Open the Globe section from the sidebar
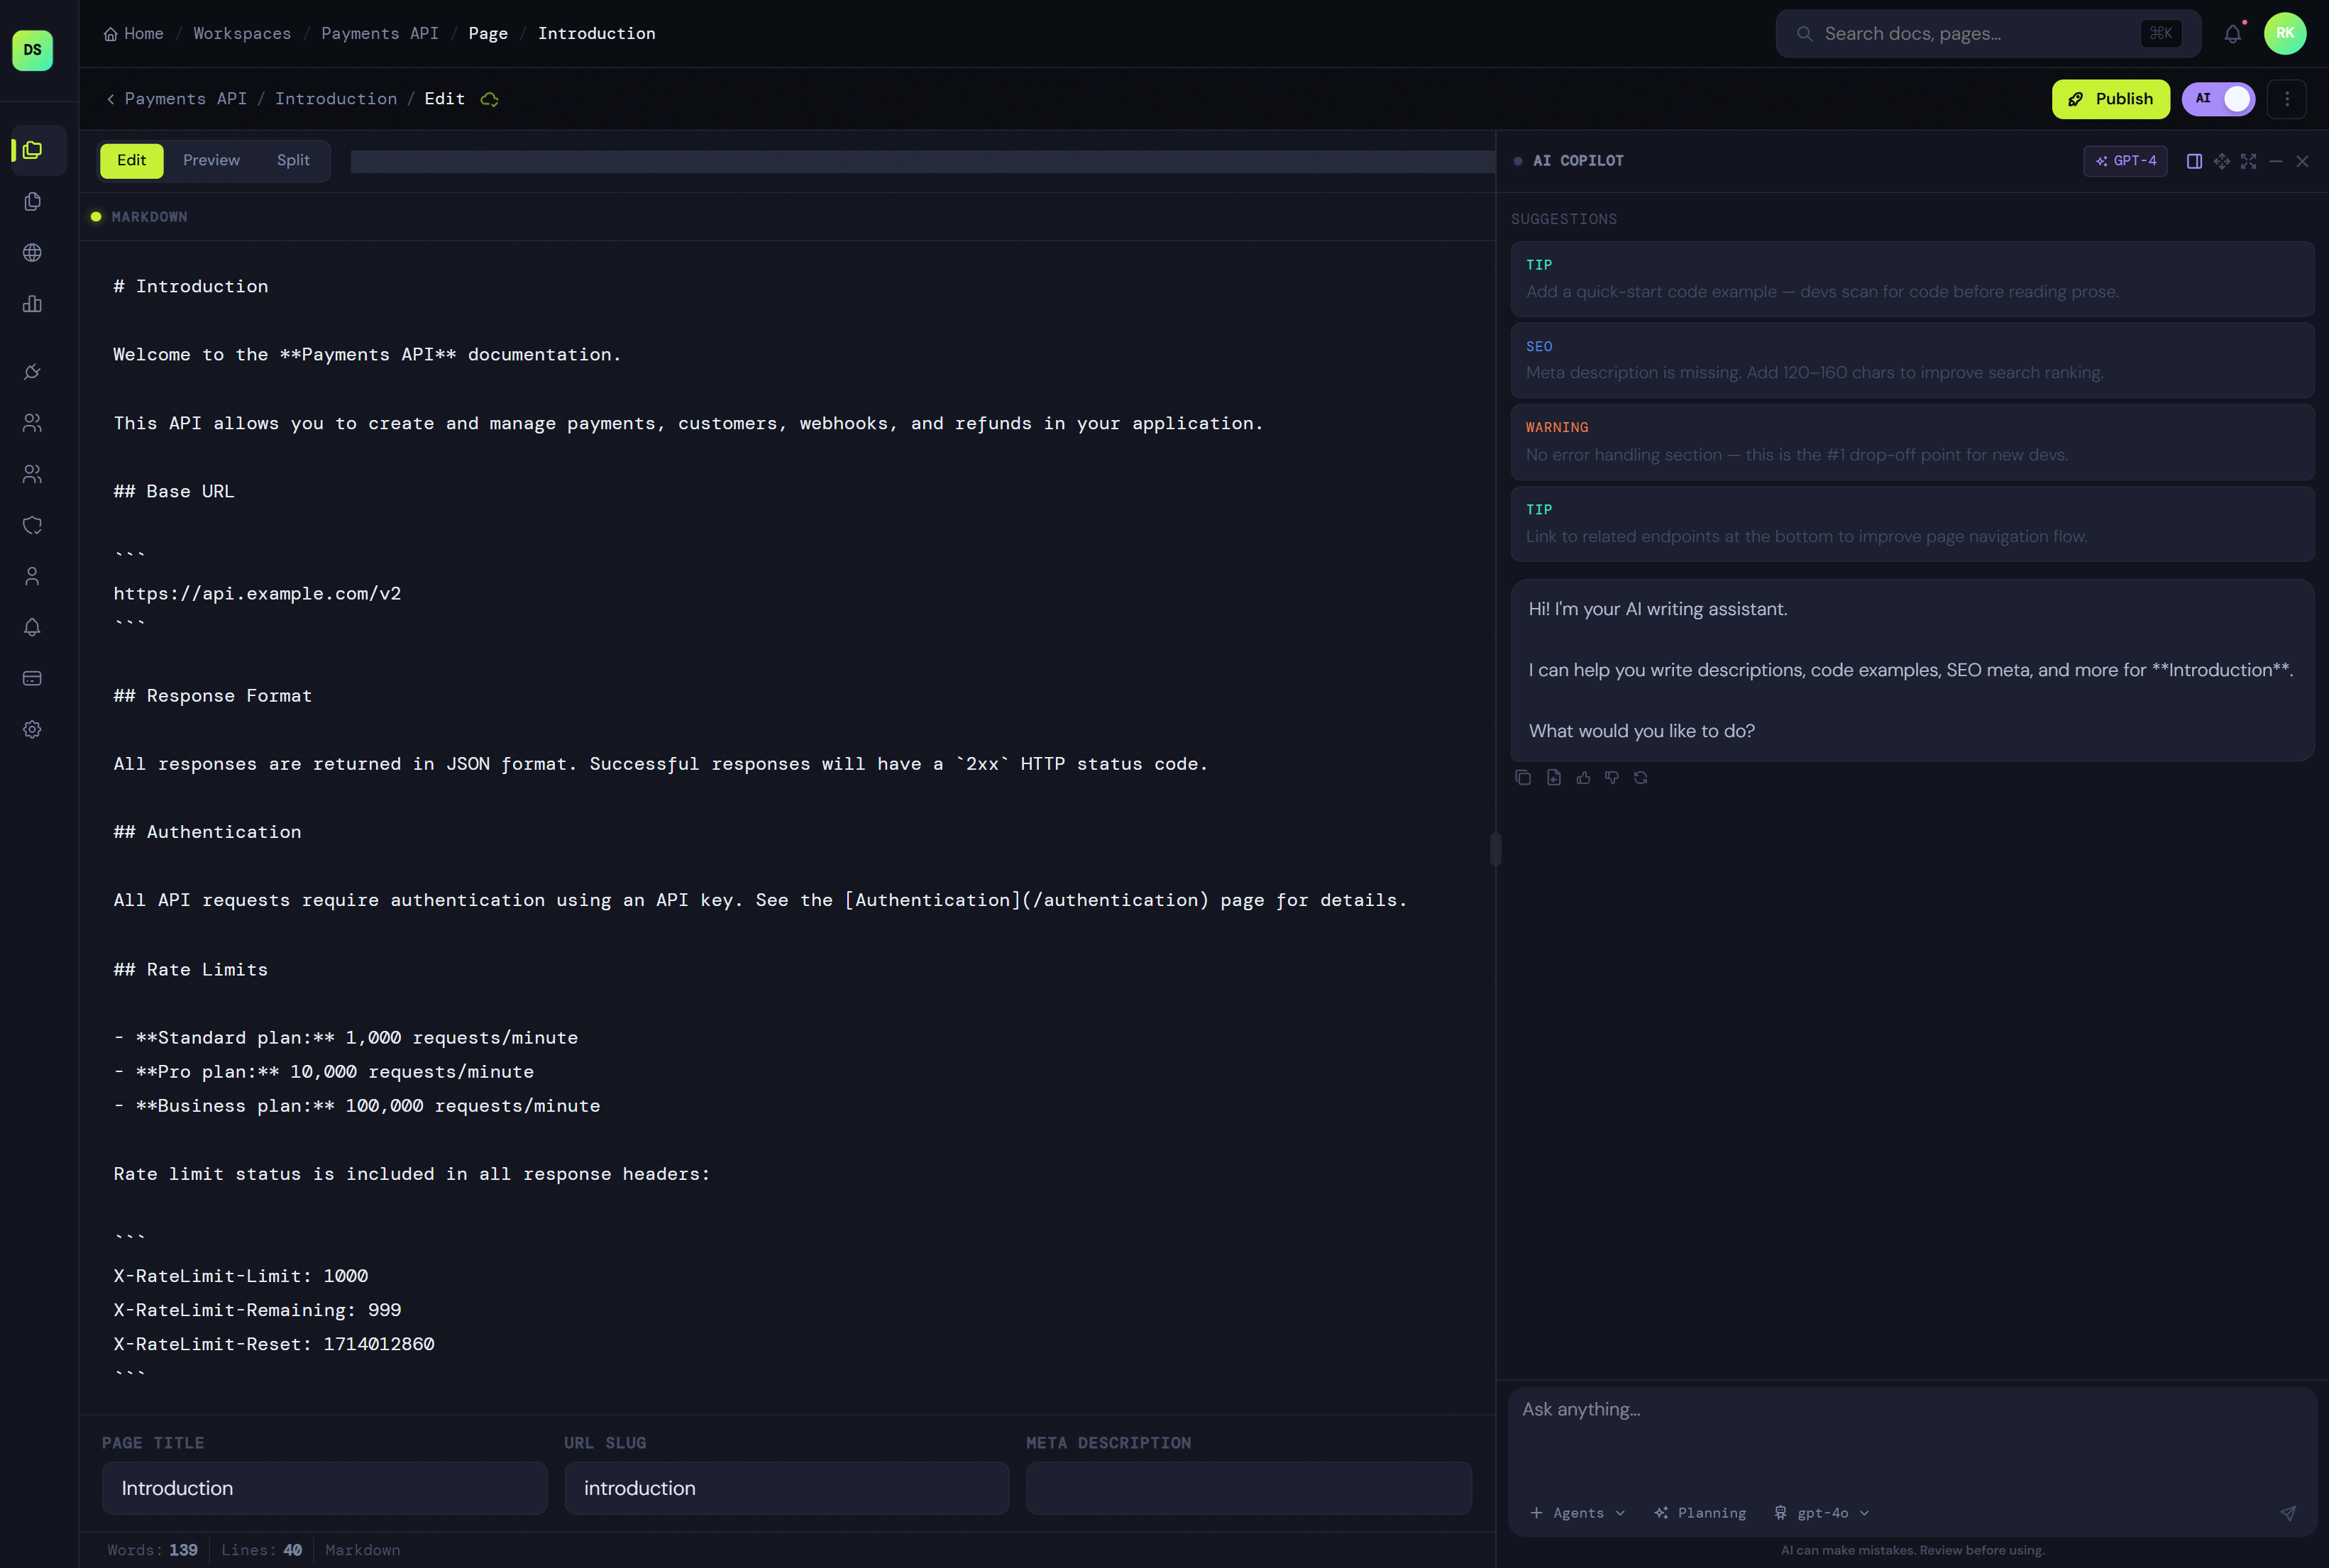Image resolution: width=2329 pixels, height=1568 pixels. (x=33, y=252)
